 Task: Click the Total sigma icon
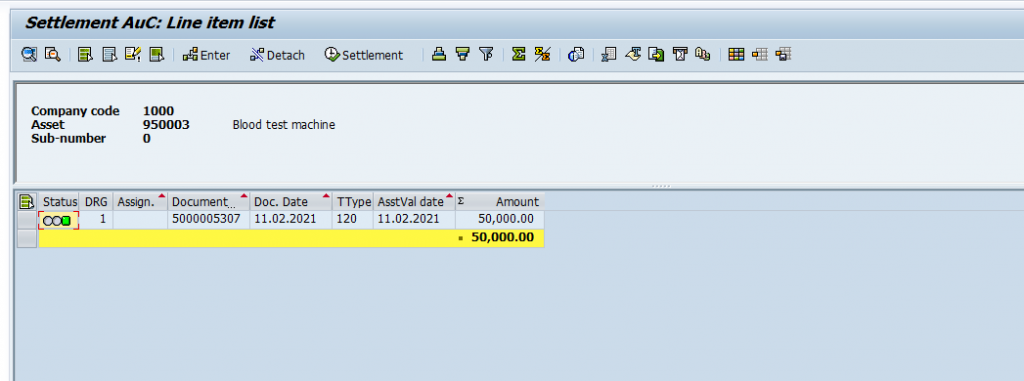coord(519,54)
